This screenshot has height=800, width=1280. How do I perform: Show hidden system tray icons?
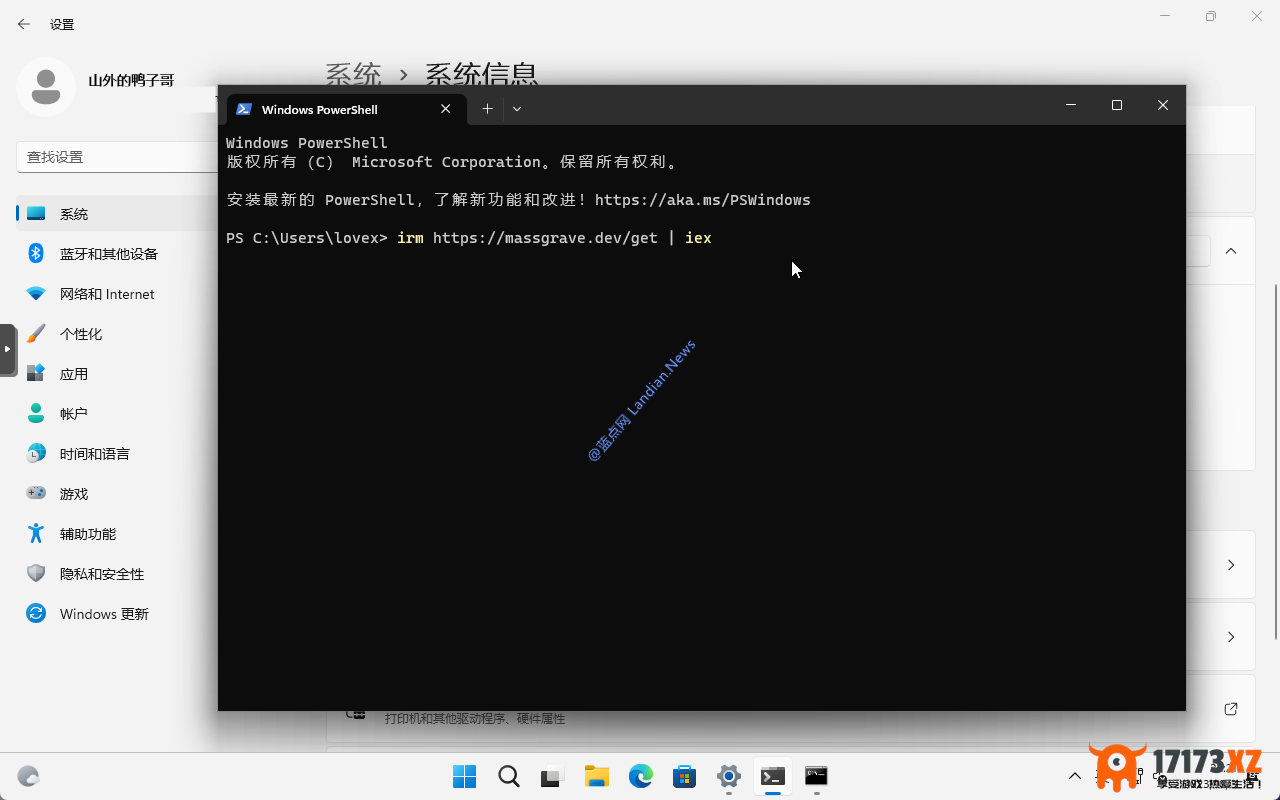1075,776
